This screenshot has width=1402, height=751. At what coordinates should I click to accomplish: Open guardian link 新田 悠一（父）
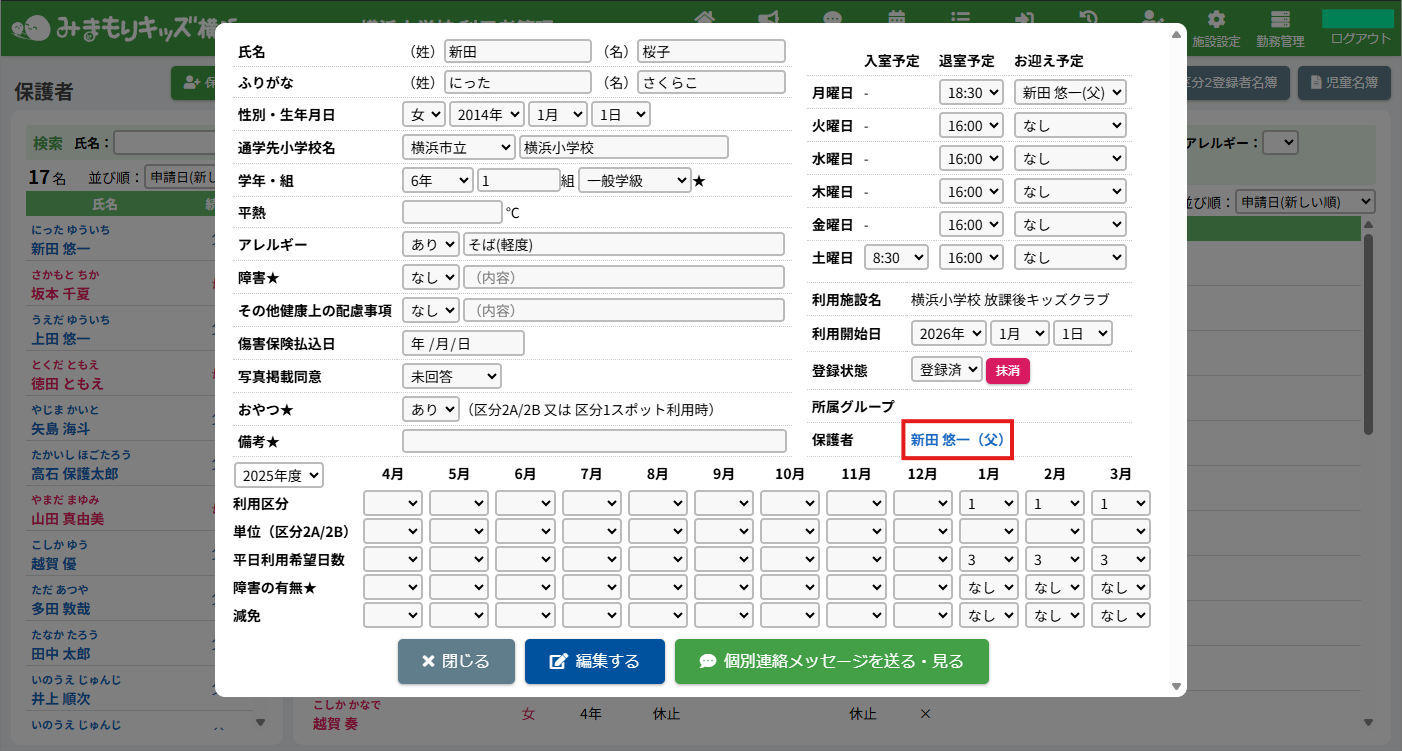[958, 439]
